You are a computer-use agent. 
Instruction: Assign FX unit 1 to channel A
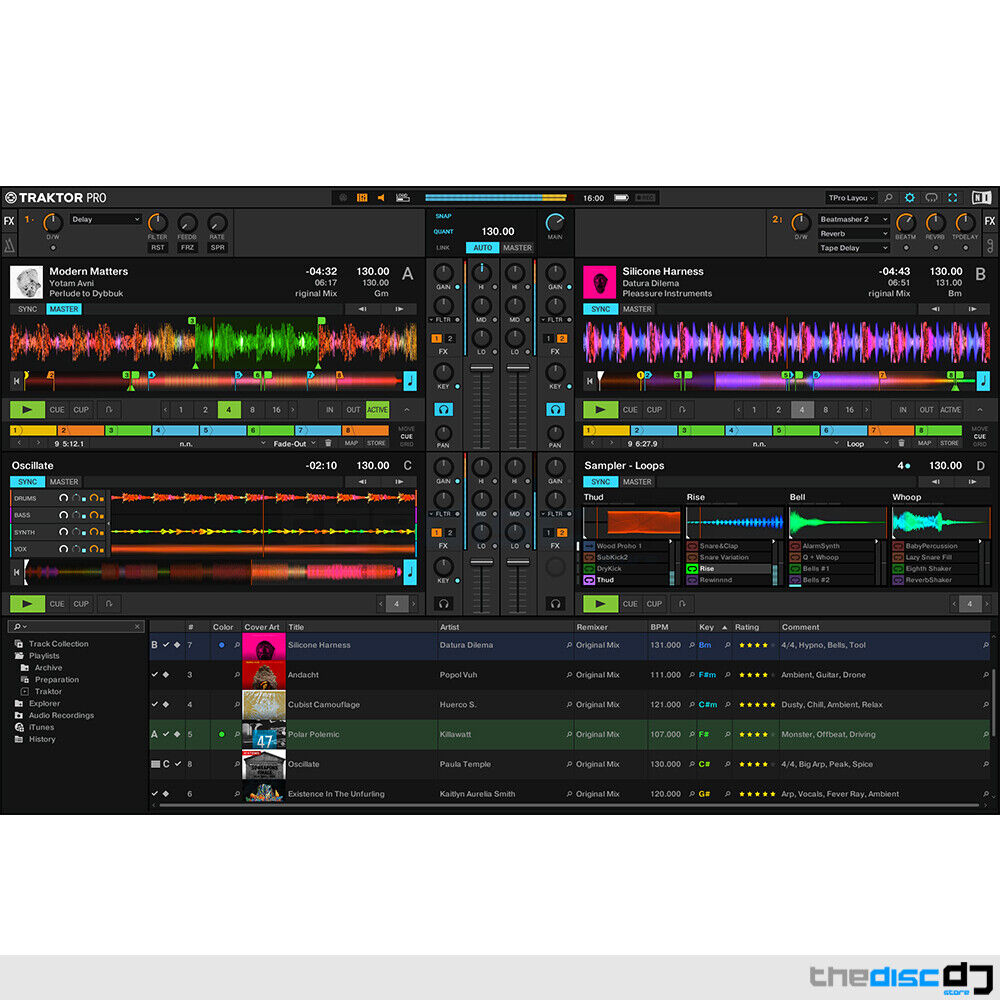point(436,339)
